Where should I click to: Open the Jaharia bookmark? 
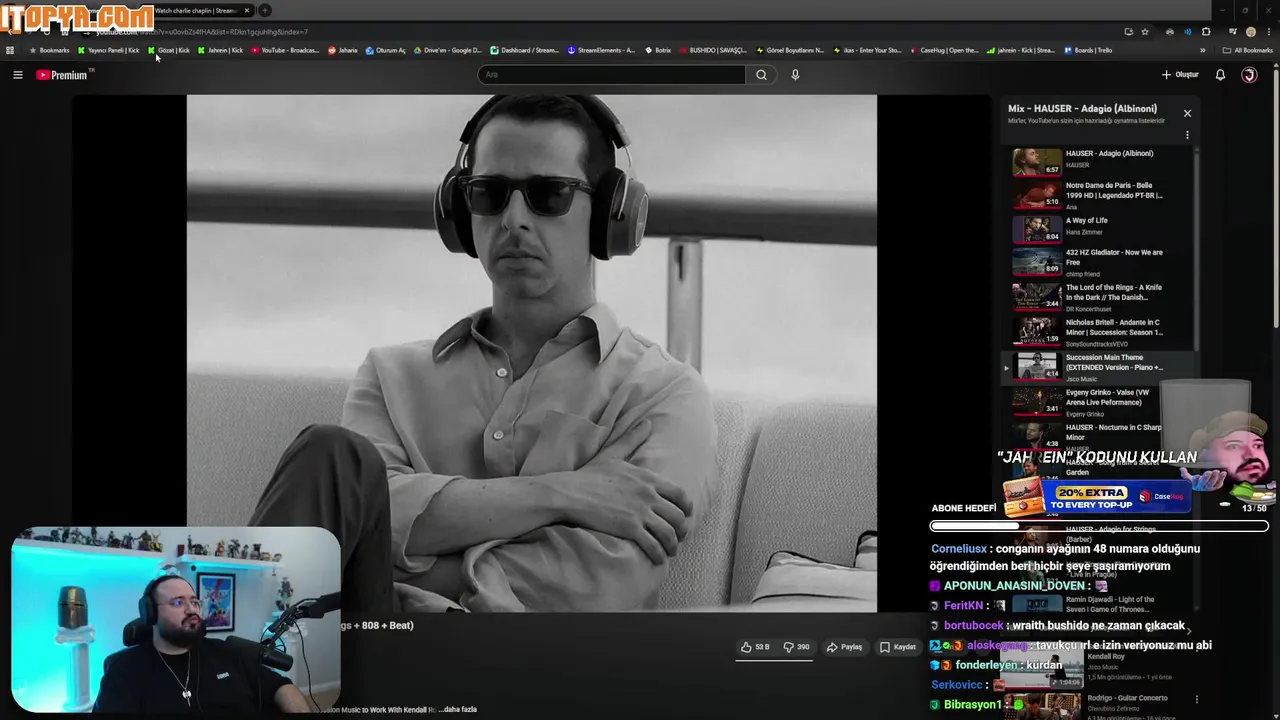point(343,50)
